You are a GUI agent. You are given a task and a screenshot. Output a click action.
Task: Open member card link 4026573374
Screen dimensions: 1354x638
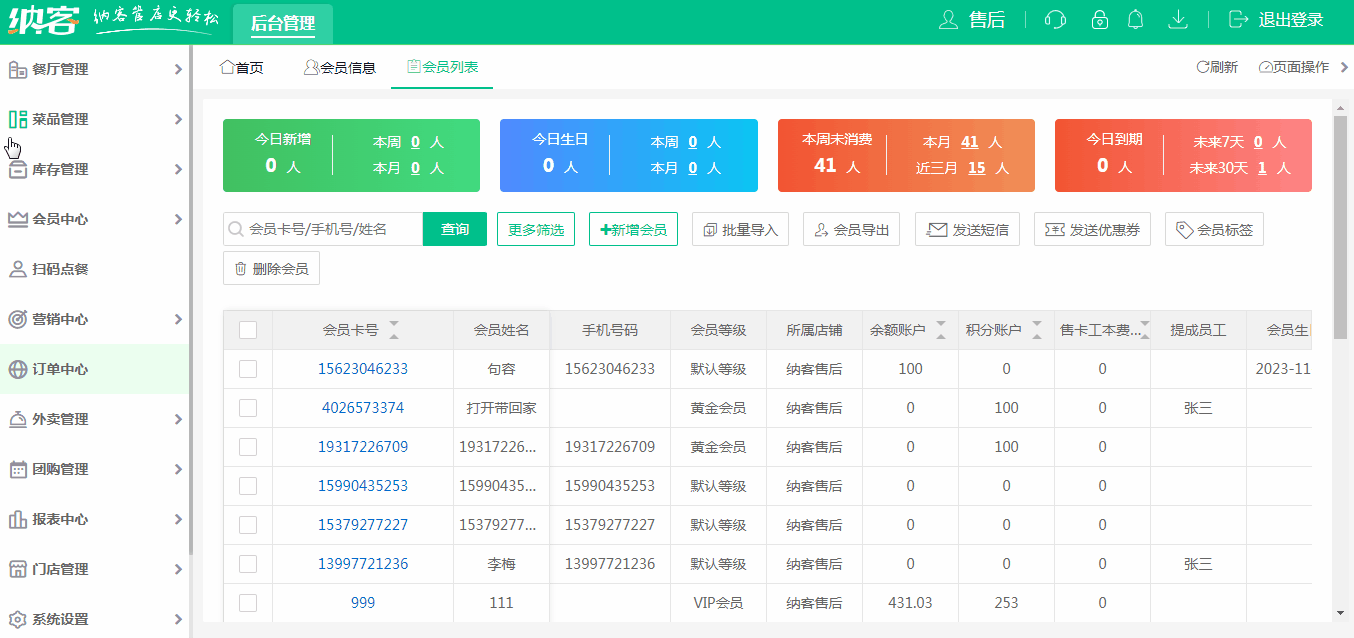[x=363, y=408]
